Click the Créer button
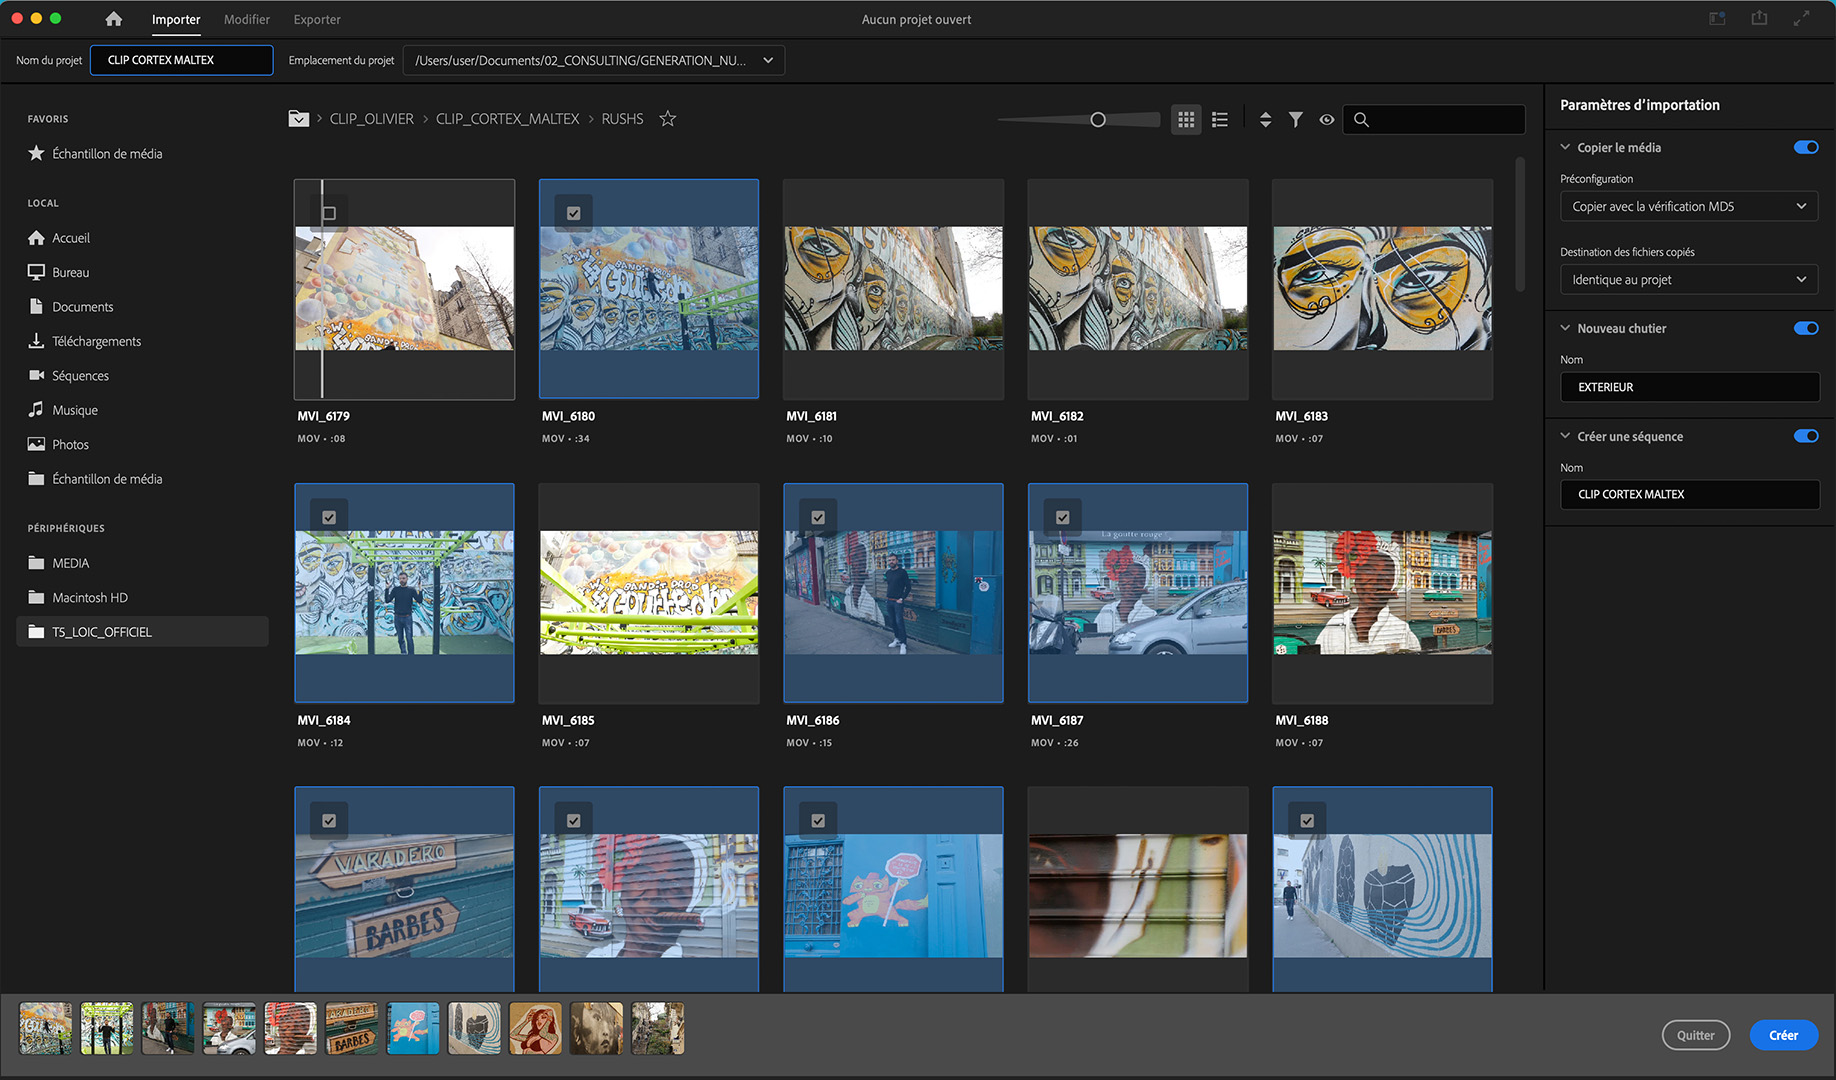1836x1080 pixels. click(x=1783, y=1035)
